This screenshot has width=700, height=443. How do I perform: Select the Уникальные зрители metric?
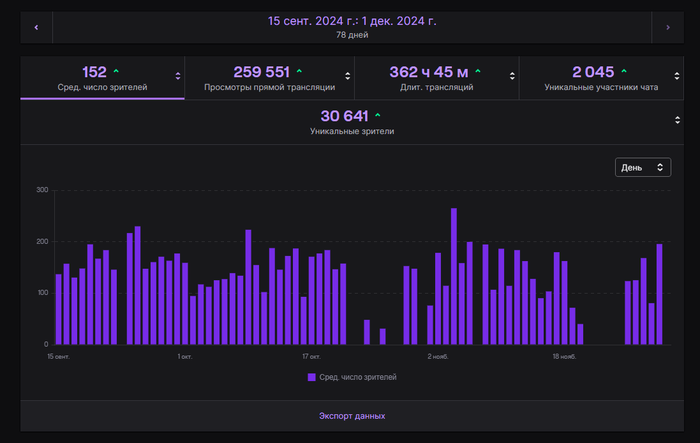[352, 122]
